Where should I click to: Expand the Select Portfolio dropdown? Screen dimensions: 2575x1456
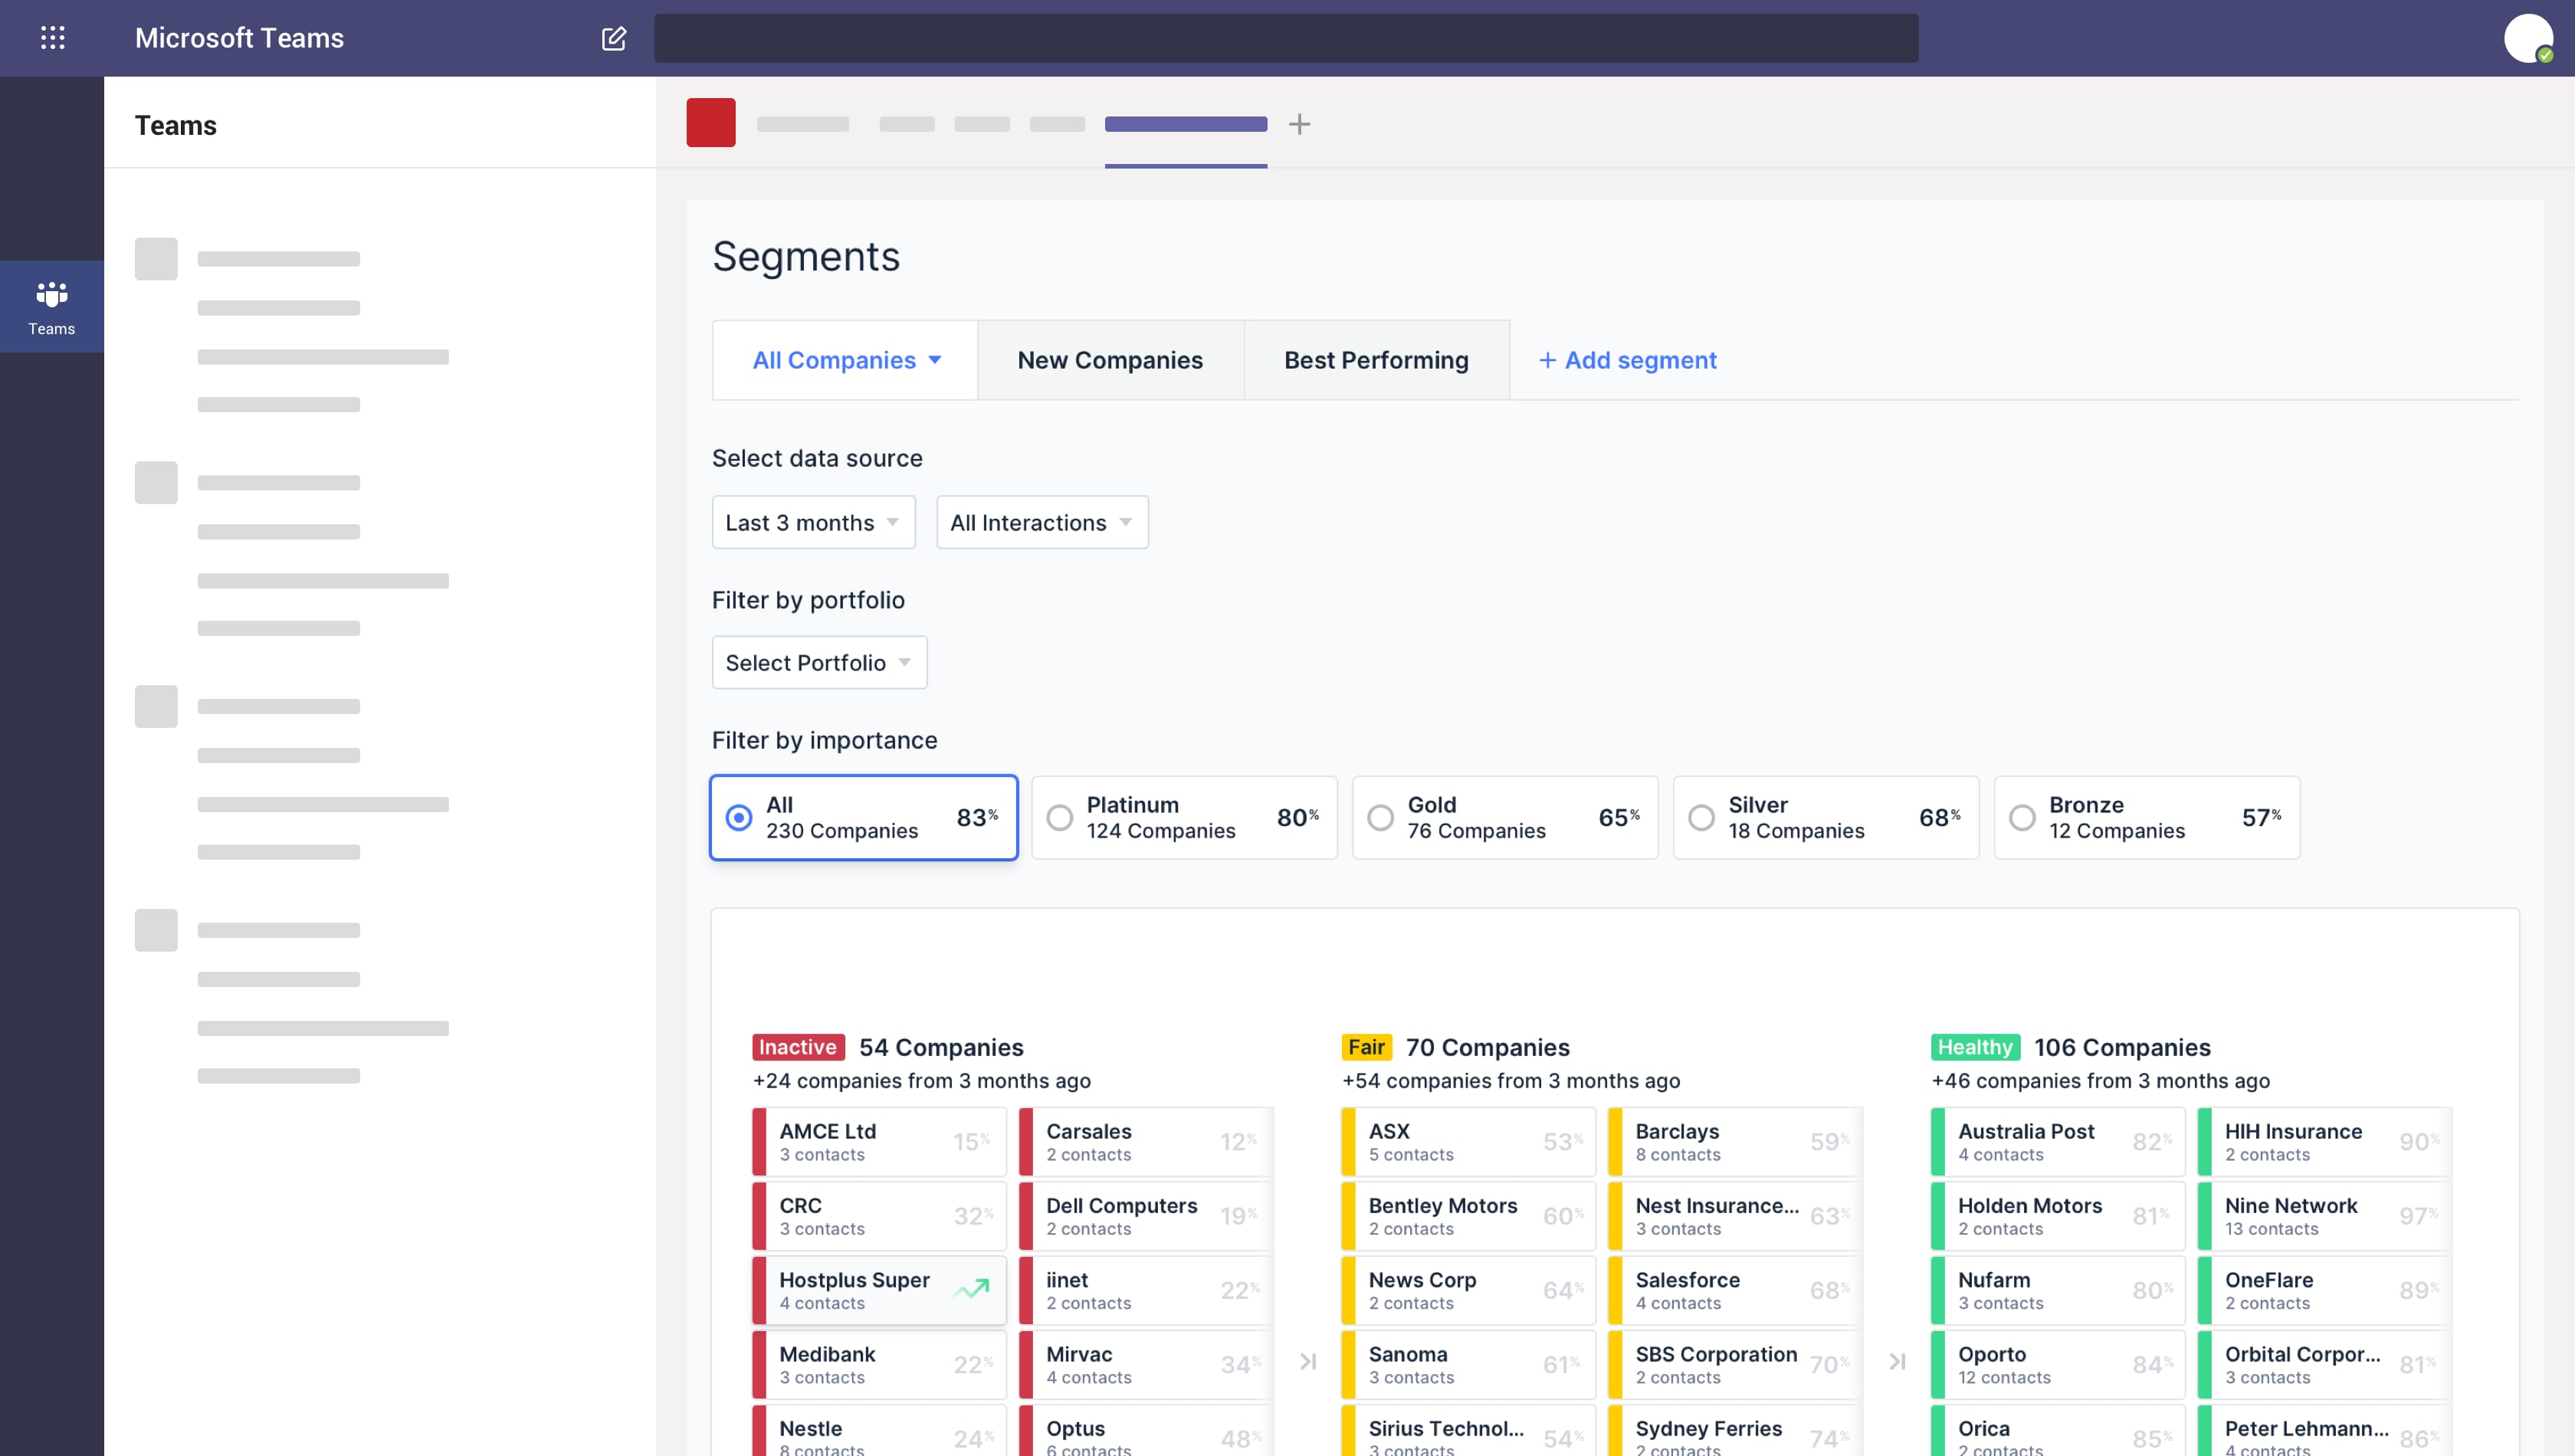coord(818,661)
